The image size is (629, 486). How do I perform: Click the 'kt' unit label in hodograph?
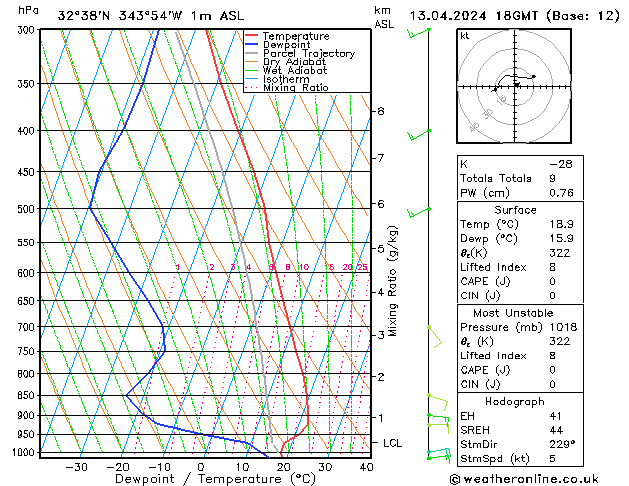[x=465, y=36]
